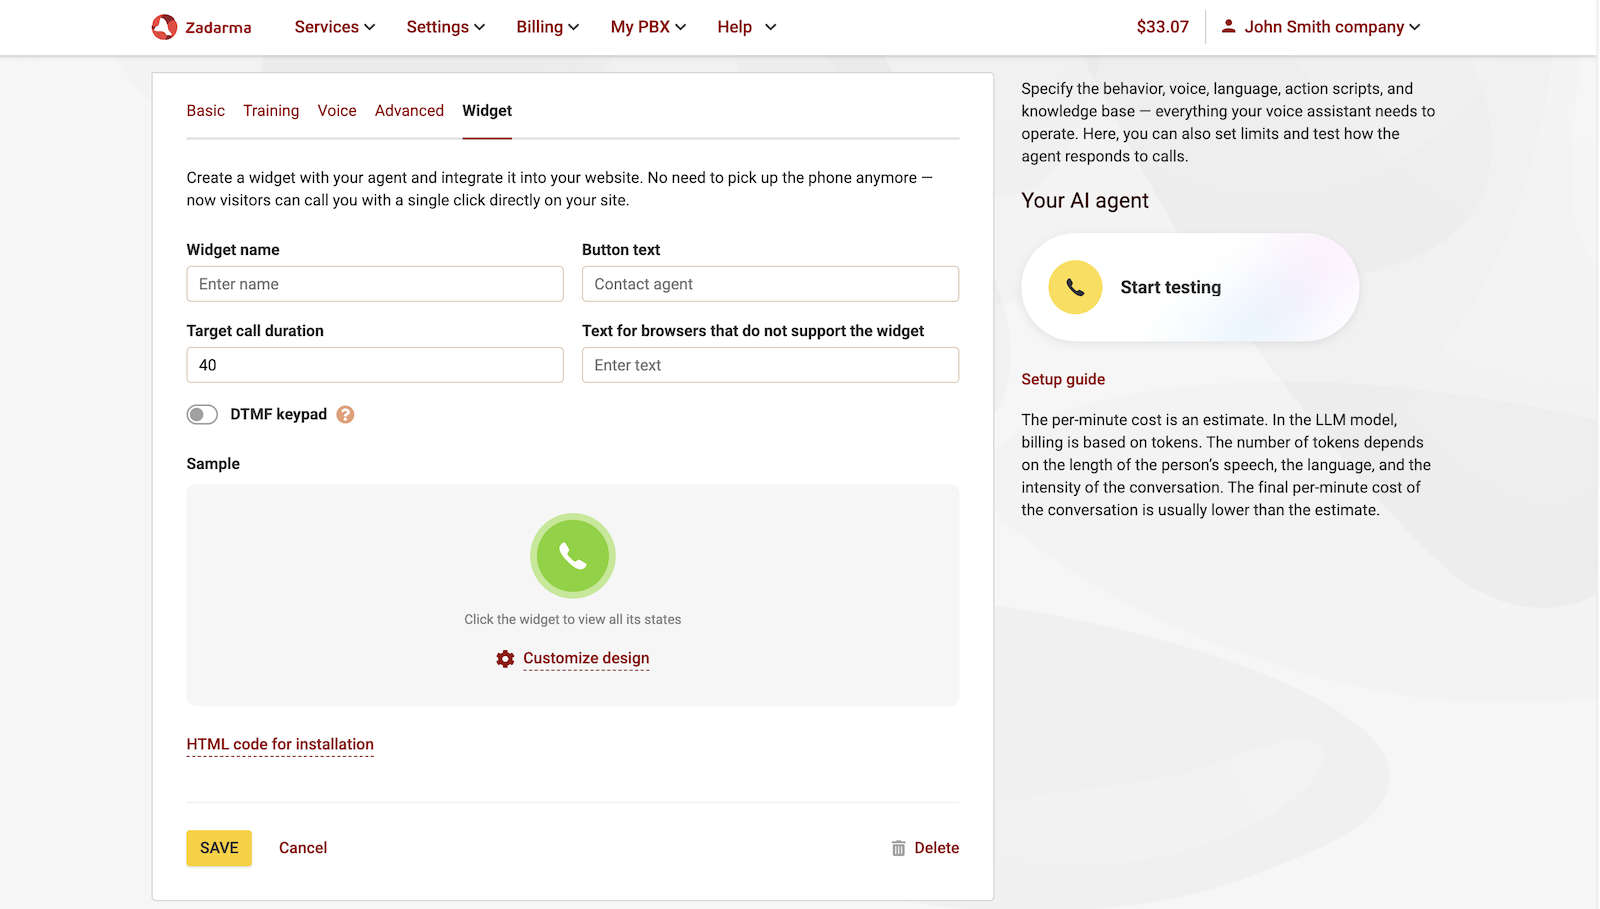The image size is (1600, 909).
Task: Click the Target call duration field
Action: pyautogui.click(x=374, y=364)
